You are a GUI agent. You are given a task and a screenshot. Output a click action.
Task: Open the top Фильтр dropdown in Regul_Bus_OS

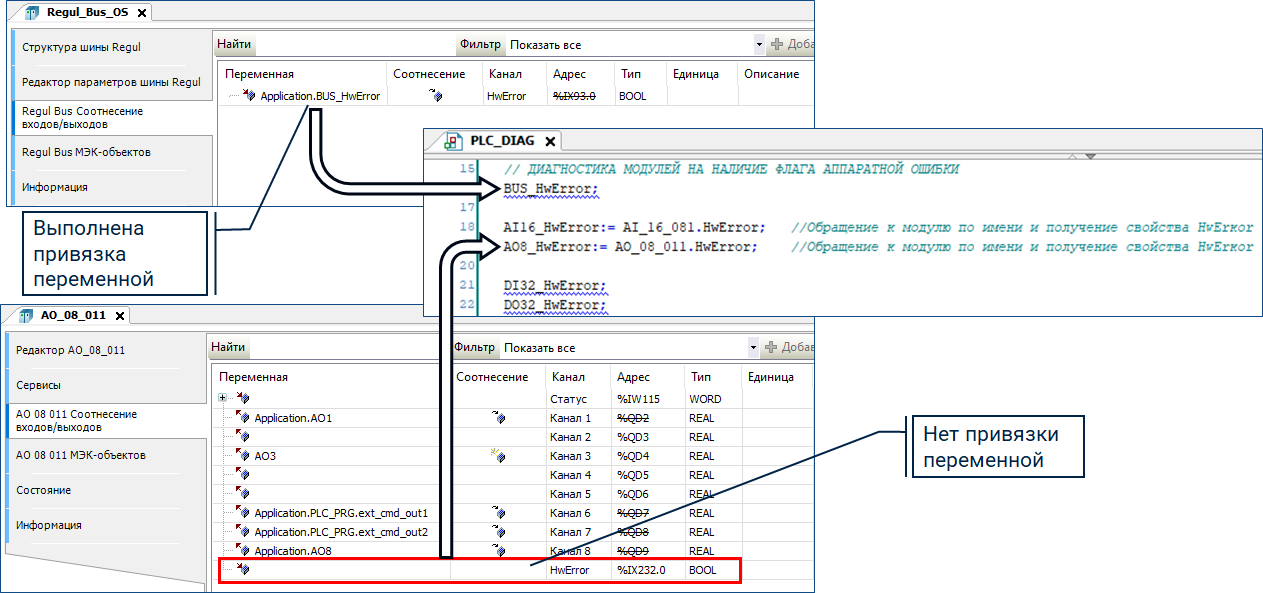(759, 45)
